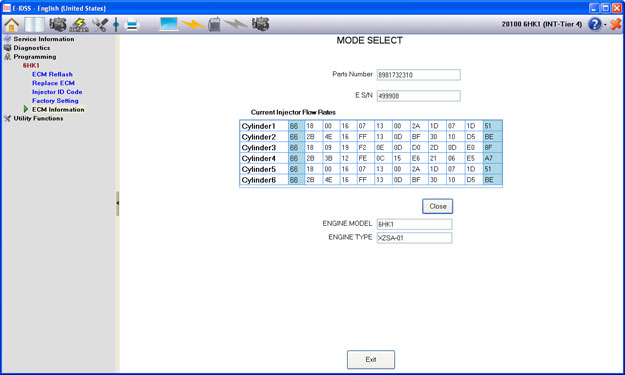
Task: Open the Injector ID Code link
Action: (57, 92)
